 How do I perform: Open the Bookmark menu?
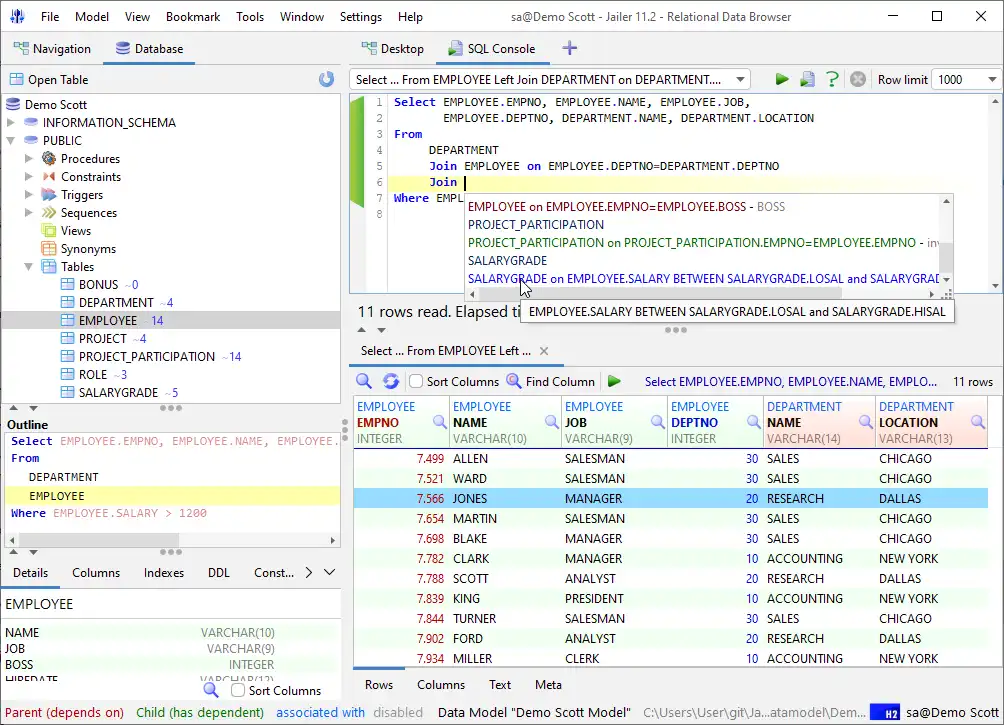(x=193, y=17)
